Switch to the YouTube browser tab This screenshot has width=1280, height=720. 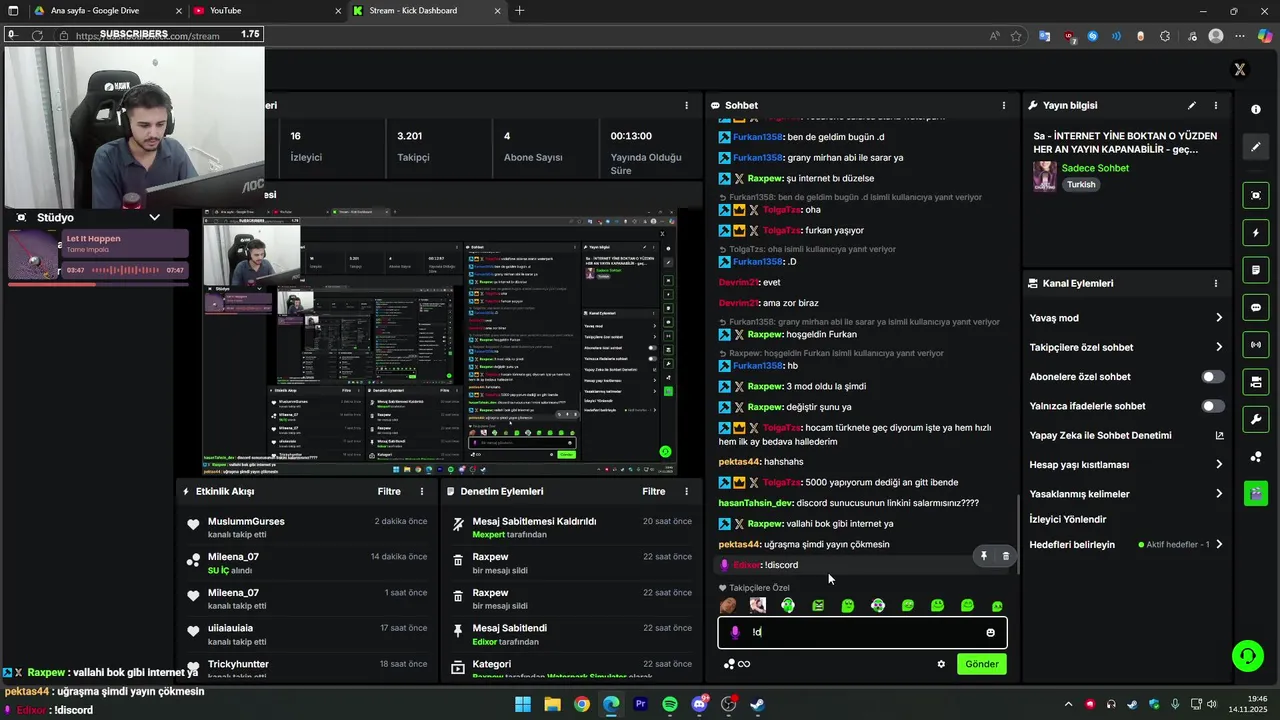pyautogui.click(x=267, y=10)
